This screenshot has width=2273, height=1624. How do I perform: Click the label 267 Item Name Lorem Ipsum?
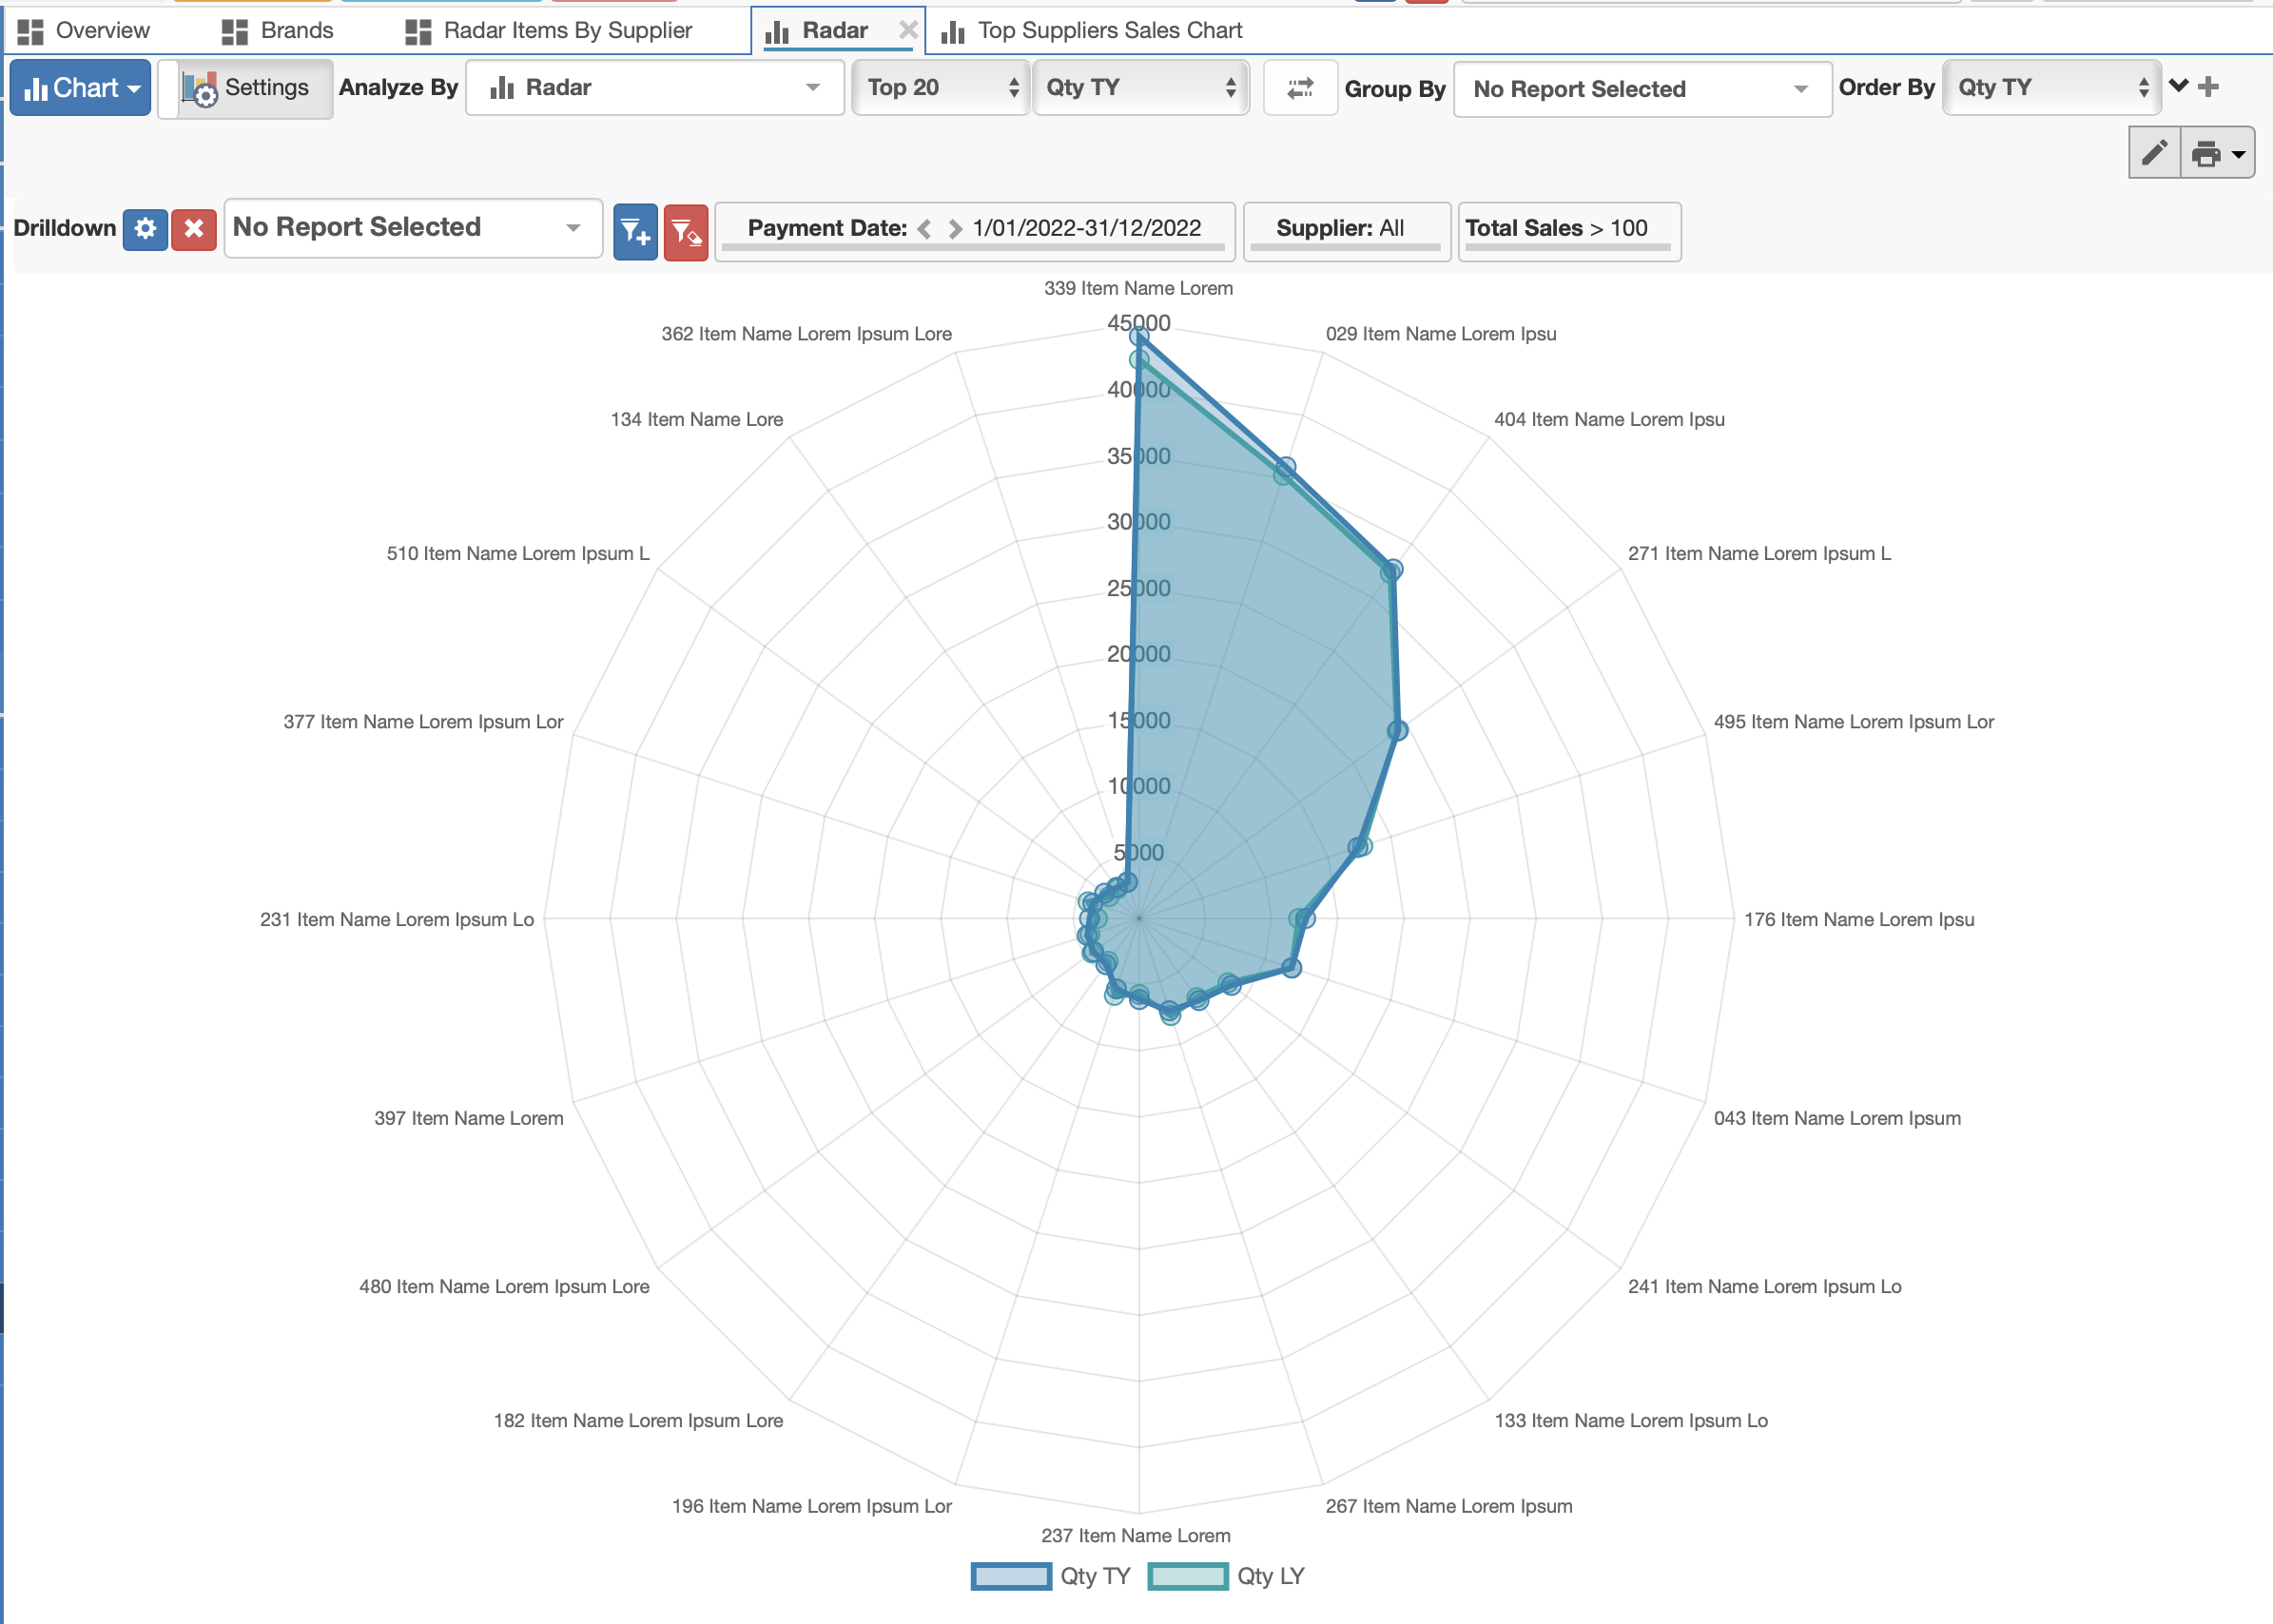coord(1449,1507)
